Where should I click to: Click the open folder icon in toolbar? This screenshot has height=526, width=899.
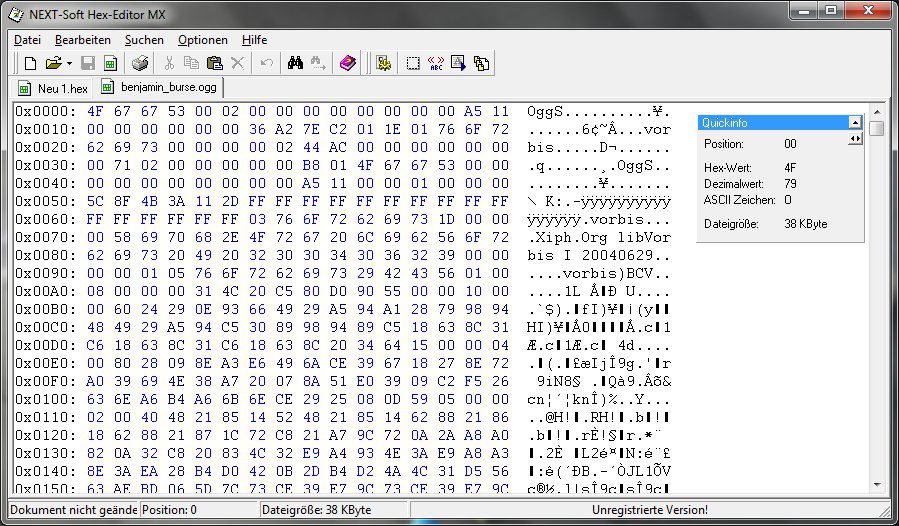pyautogui.click(x=52, y=63)
